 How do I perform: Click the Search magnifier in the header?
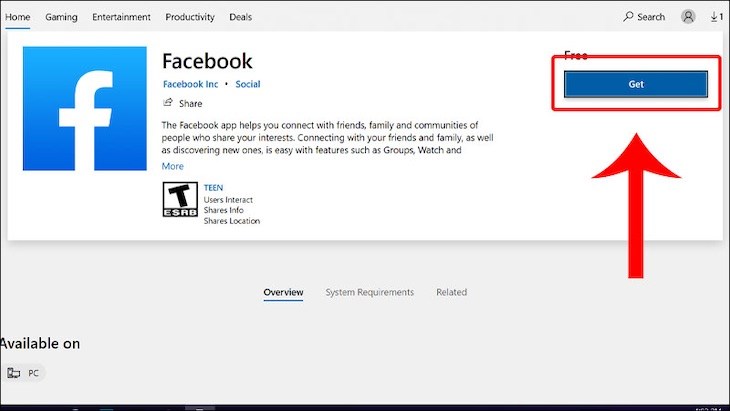(x=629, y=17)
